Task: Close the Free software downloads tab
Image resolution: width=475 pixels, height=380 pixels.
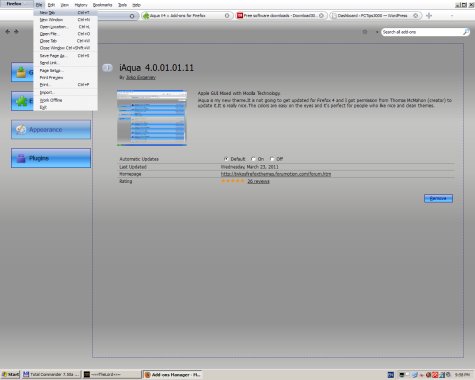Action: pyautogui.click(x=321, y=16)
